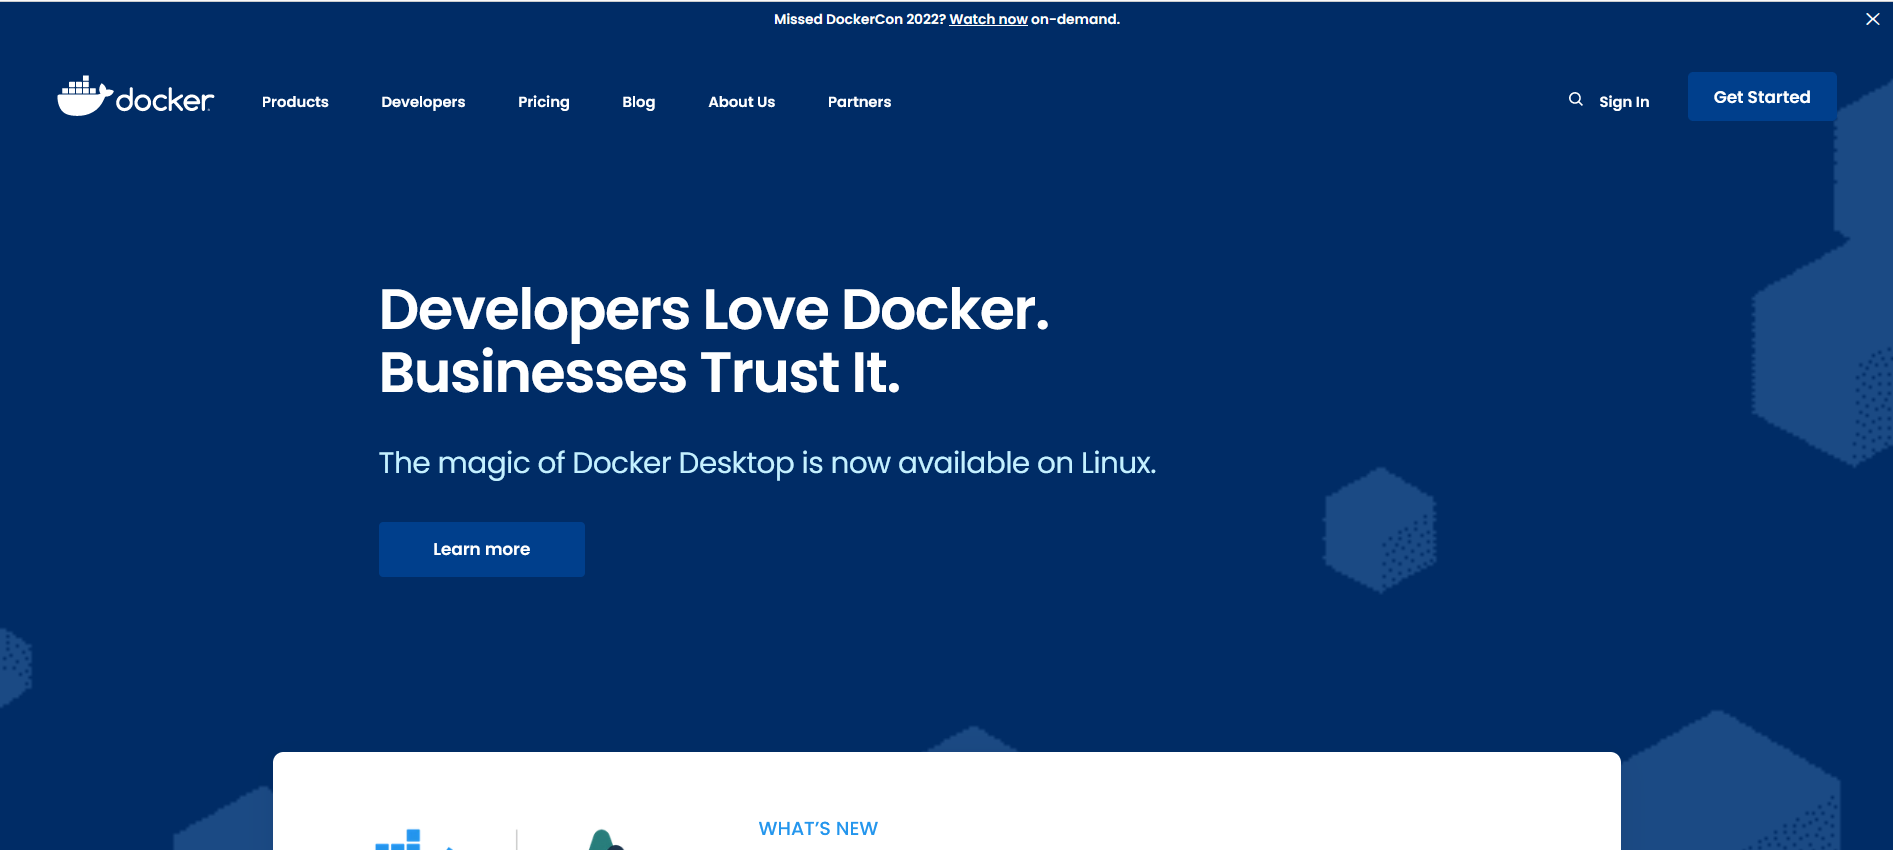The width and height of the screenshot is (1893, 850).
Task: Click the WHAT'S NEW heading
Action: 818,829
